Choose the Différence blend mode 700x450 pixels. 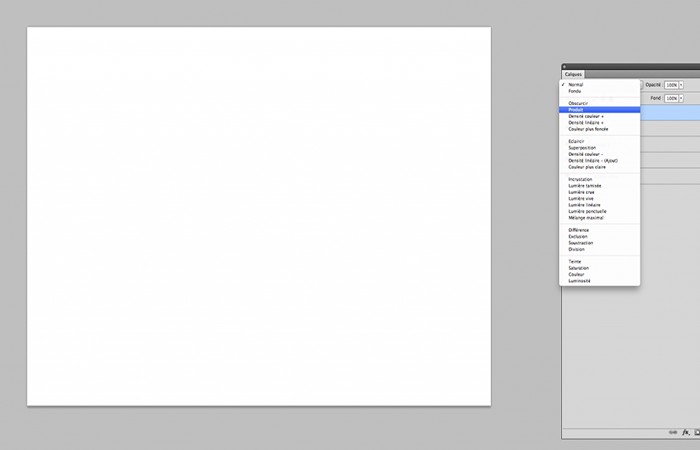pyautogui.click(x=600, y=230)
